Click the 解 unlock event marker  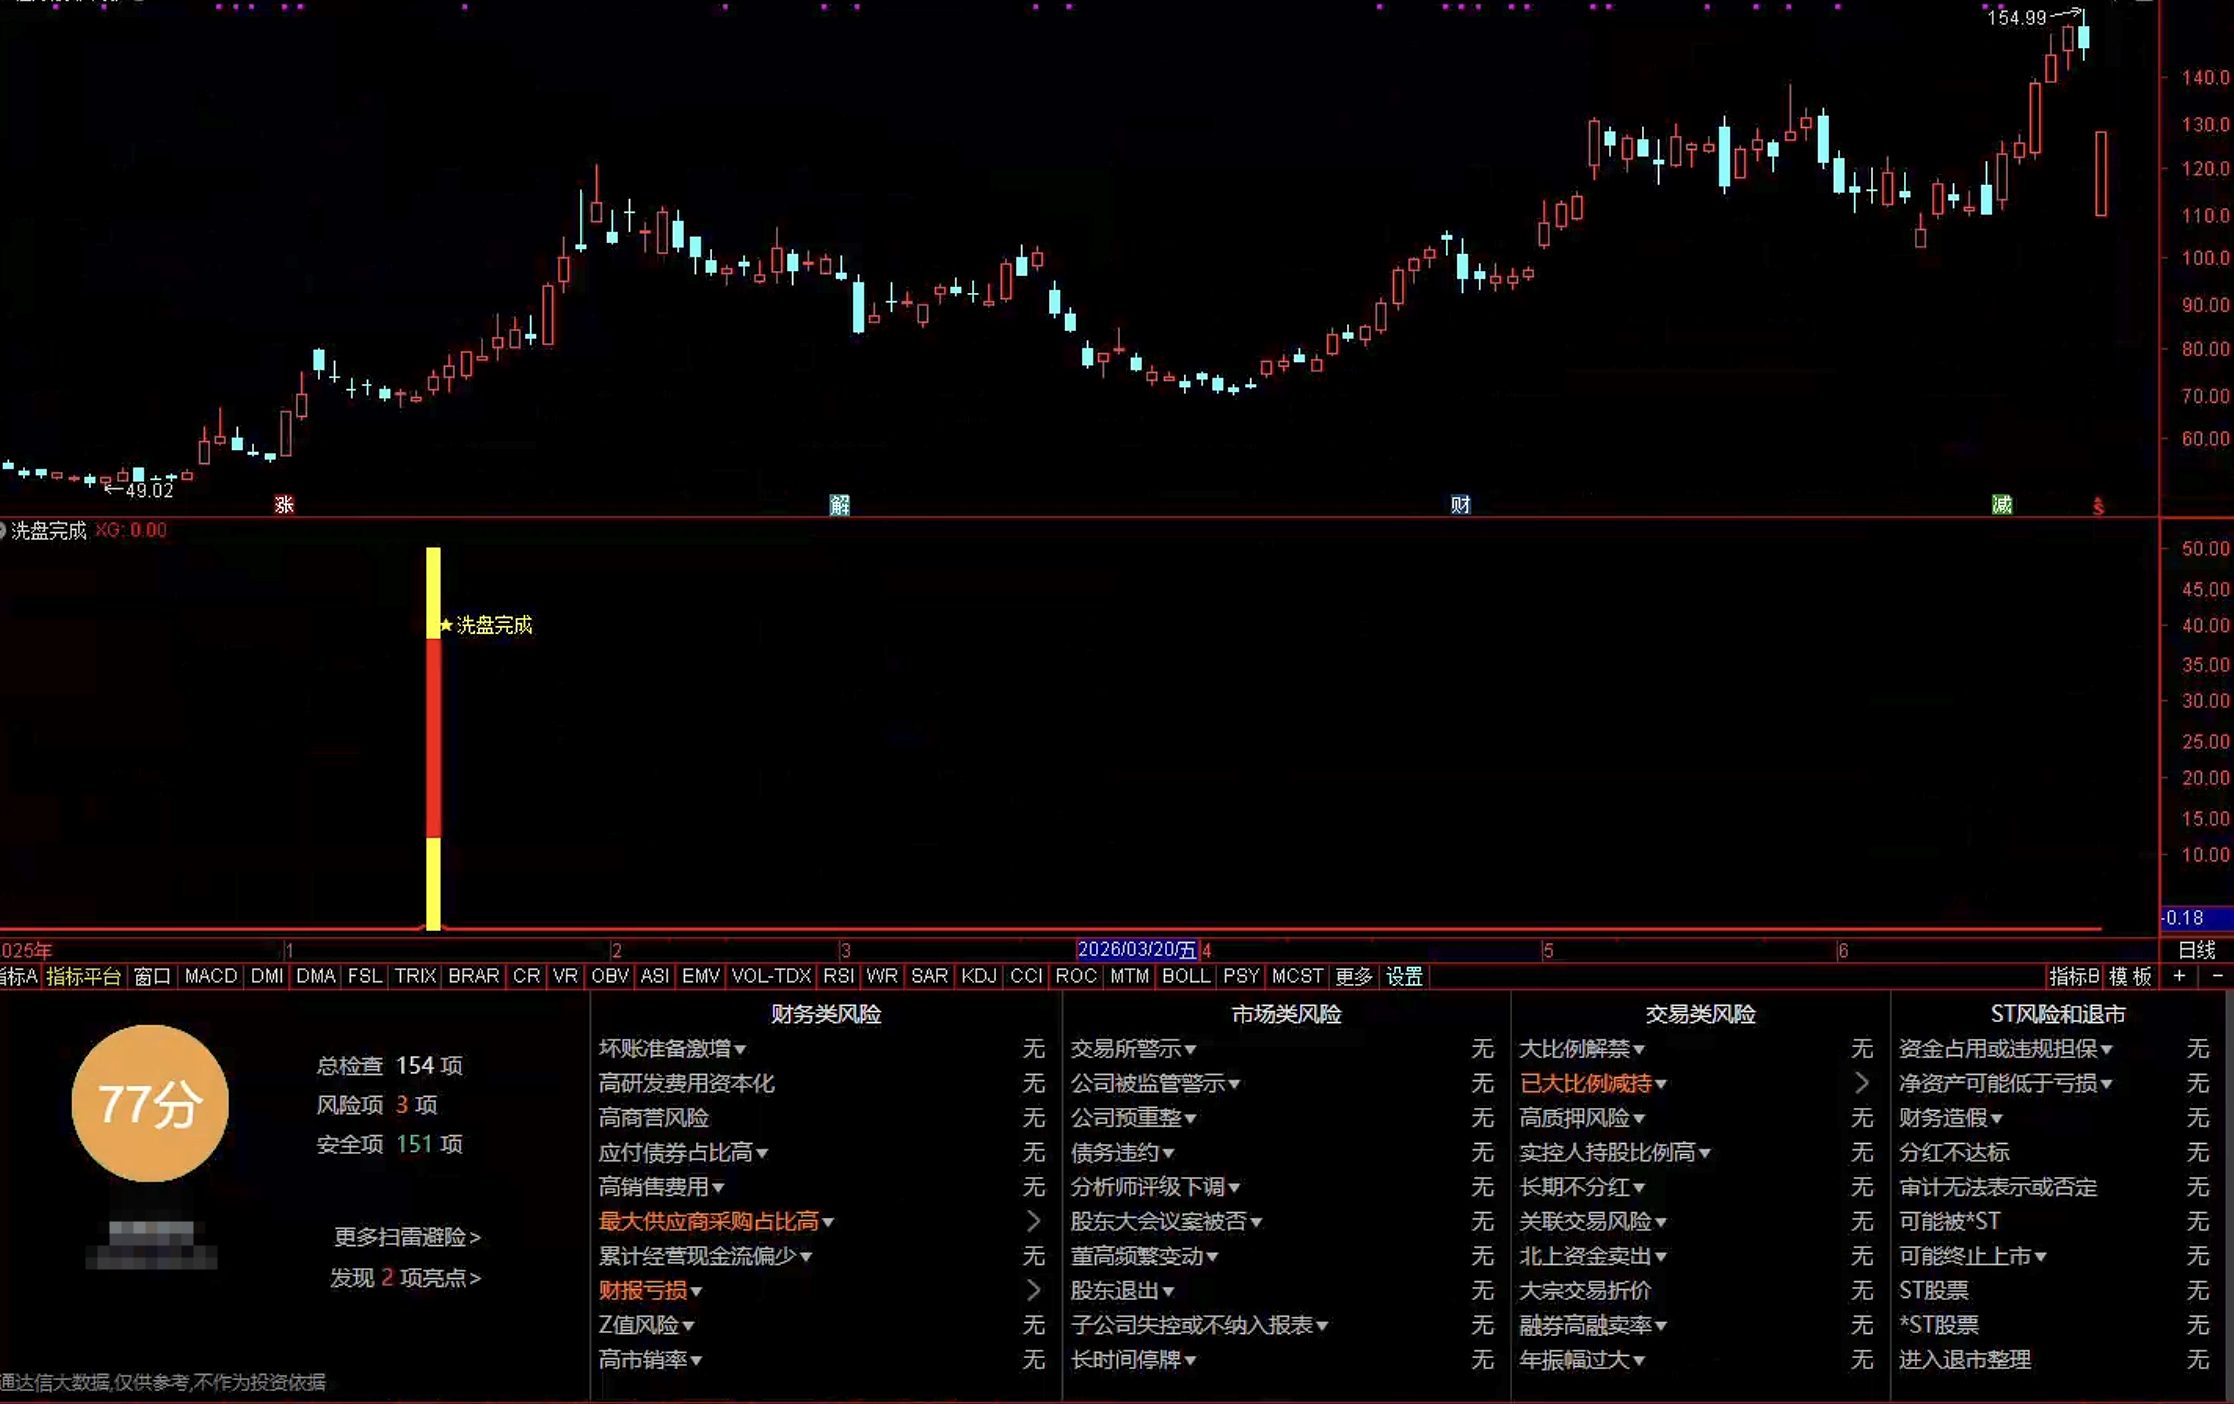839,505
